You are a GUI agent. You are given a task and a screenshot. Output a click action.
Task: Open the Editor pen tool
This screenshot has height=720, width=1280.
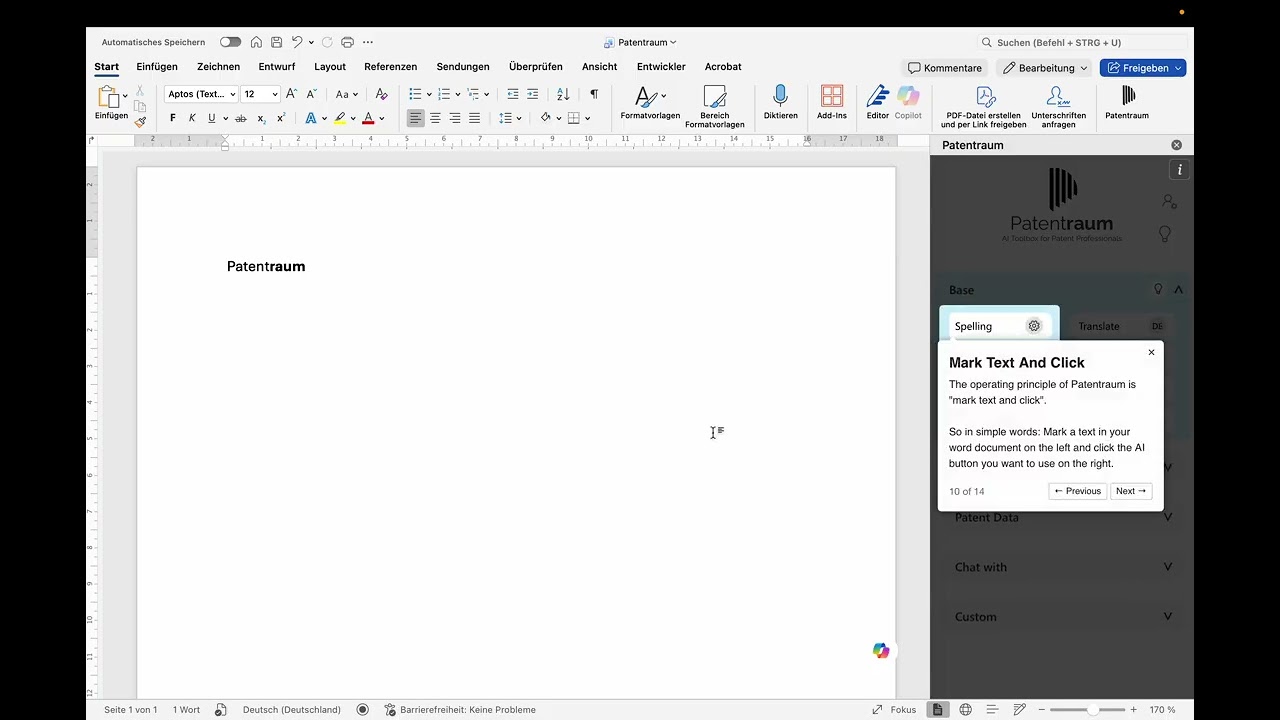pos(878,102)
